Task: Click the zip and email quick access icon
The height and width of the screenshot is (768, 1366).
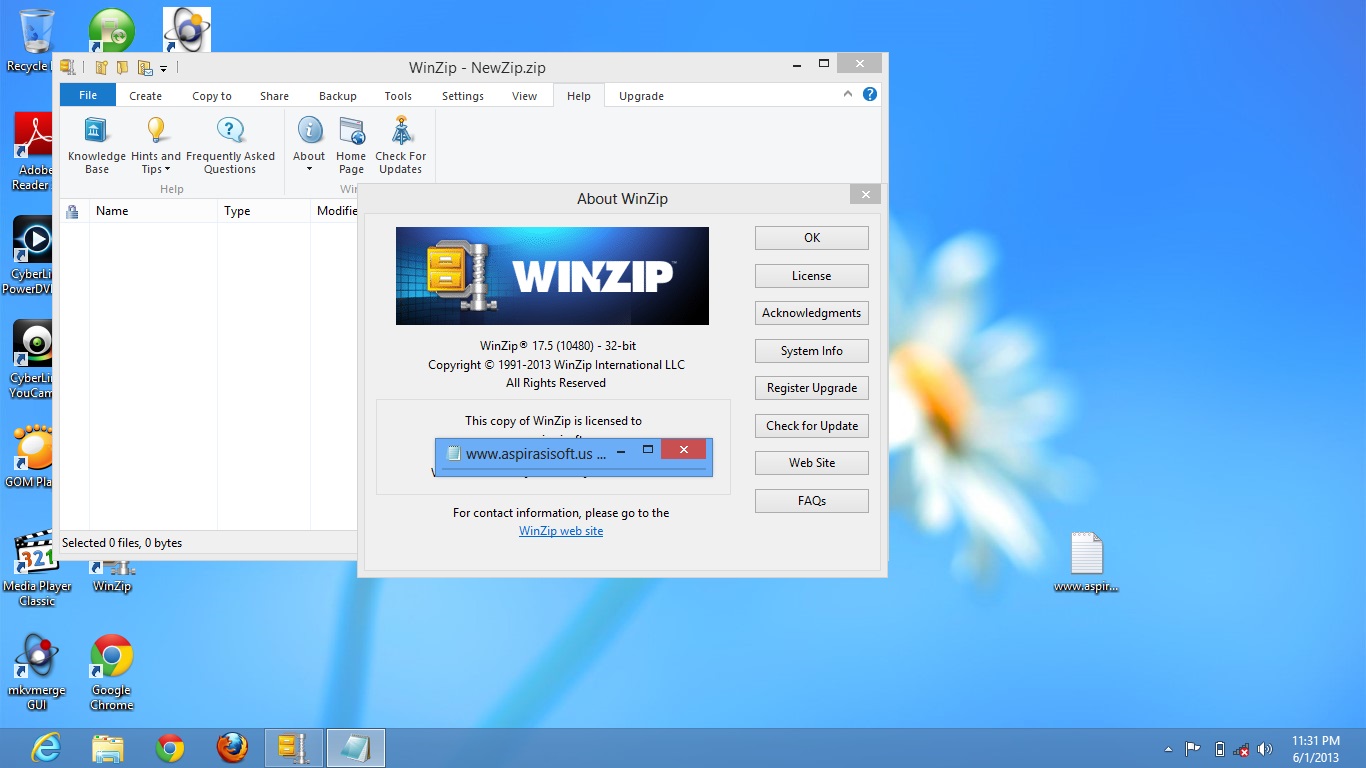Action: click(x=145, y=68)
